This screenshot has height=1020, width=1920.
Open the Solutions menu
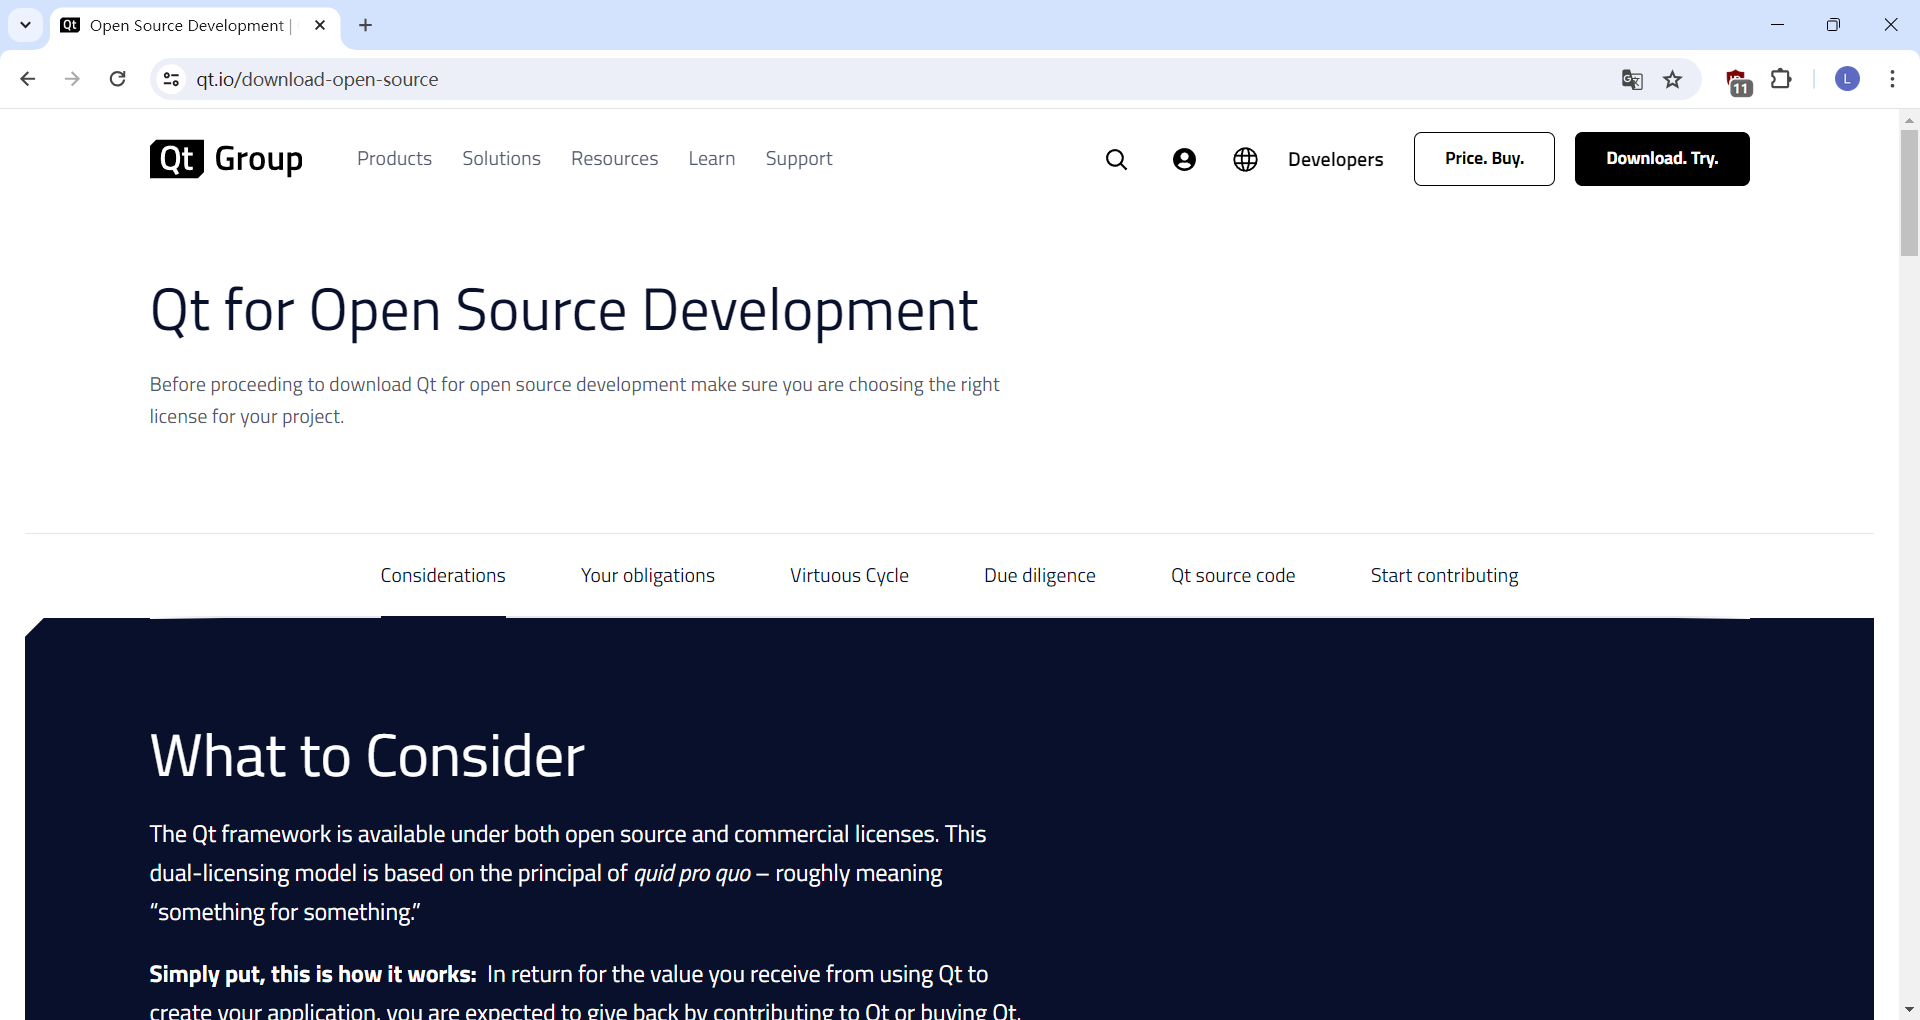(501, 159)
